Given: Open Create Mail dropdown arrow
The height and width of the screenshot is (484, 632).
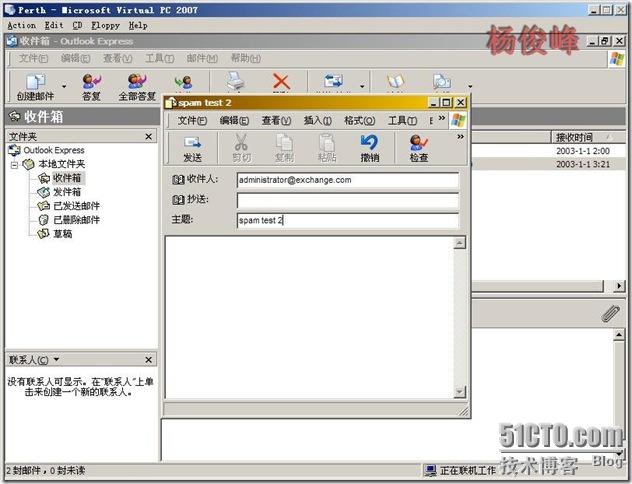Looking at the screenshot, I should tap(64, 86).
